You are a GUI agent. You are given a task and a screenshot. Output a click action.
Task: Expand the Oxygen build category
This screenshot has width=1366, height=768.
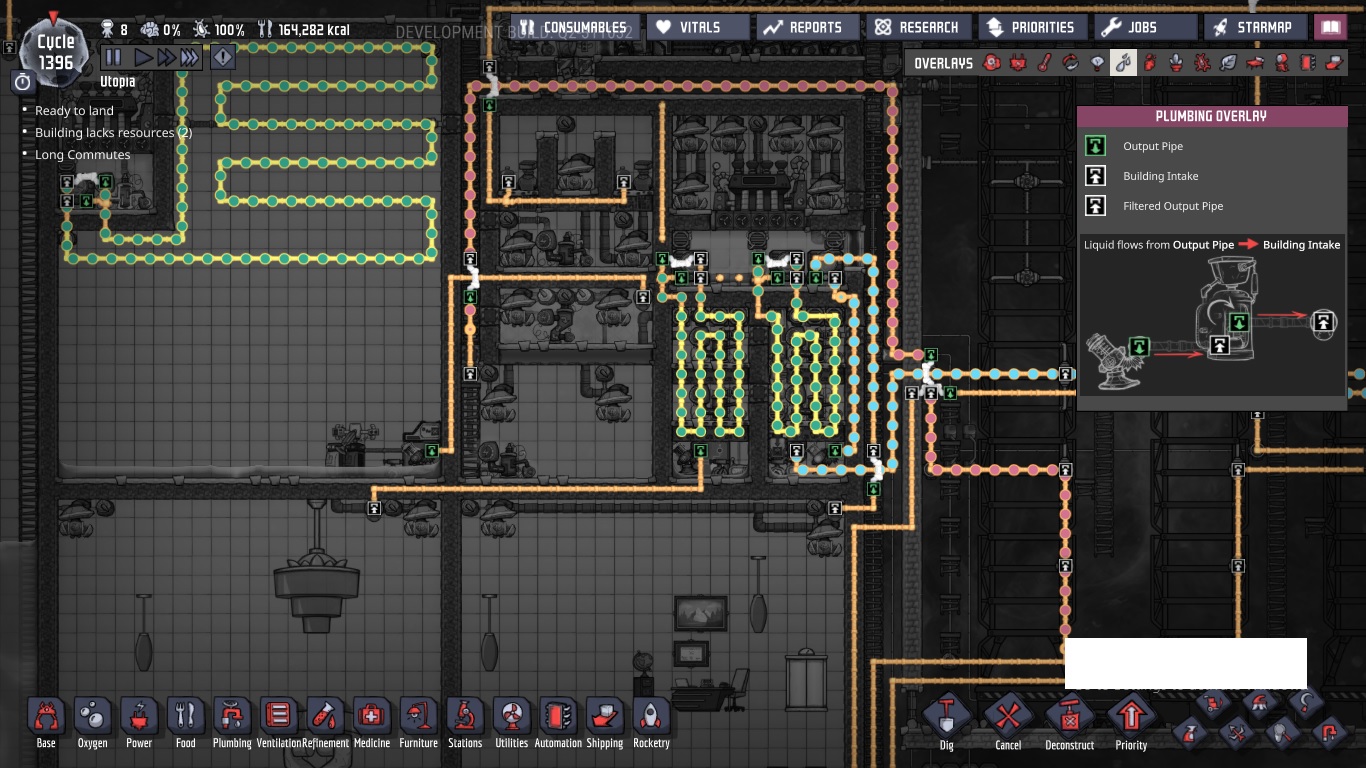tap(93, 722)
